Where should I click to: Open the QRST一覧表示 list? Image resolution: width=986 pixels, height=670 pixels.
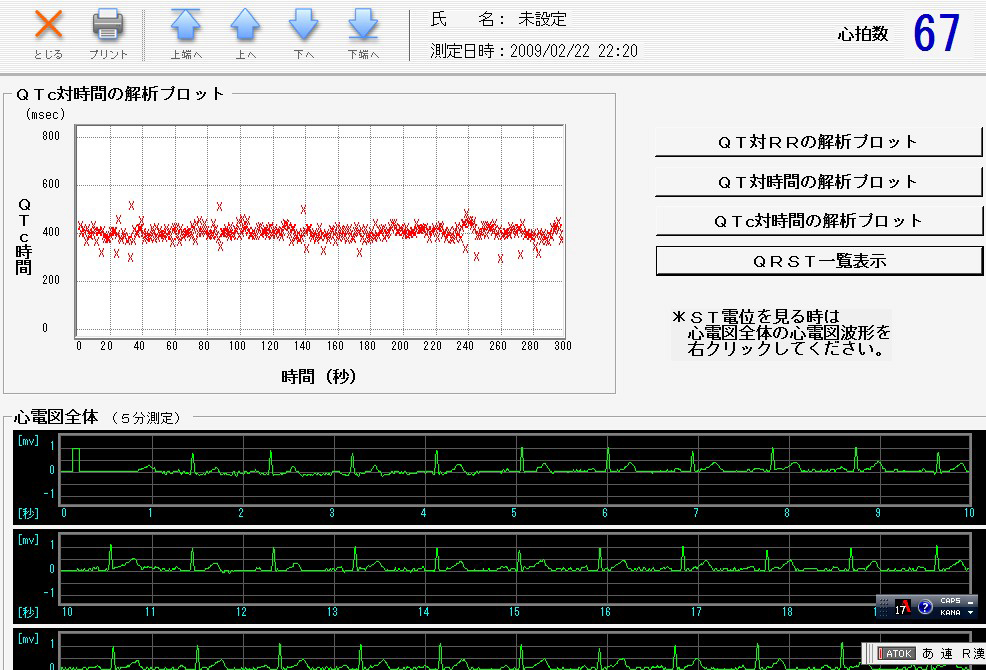(x=819, y=260)
